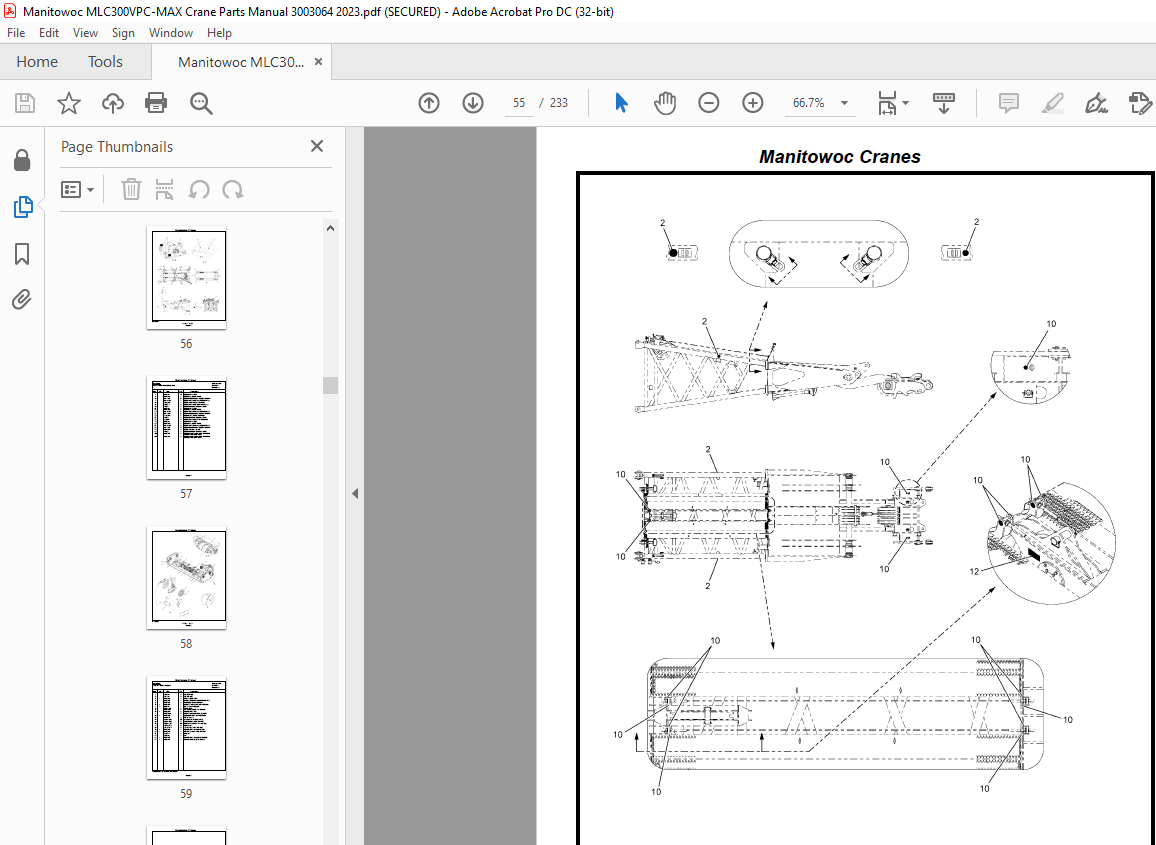Open the Sign menu
Screen dimensions: 1156x845
123,32
